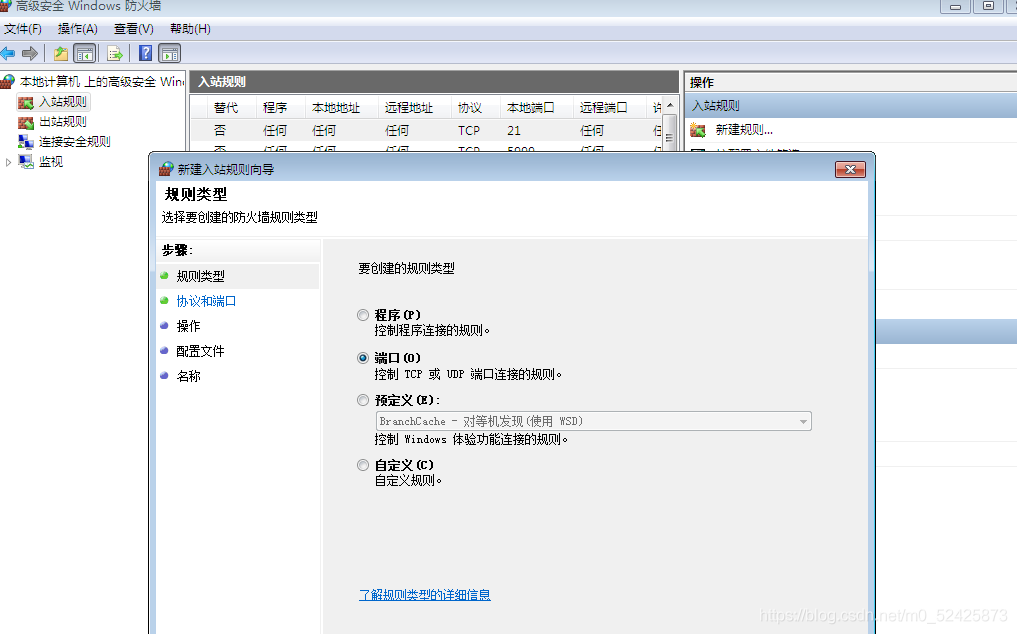1017x634 pixels.
Task: Toggle the show/hide action pane icon
Action: point(169,53)
